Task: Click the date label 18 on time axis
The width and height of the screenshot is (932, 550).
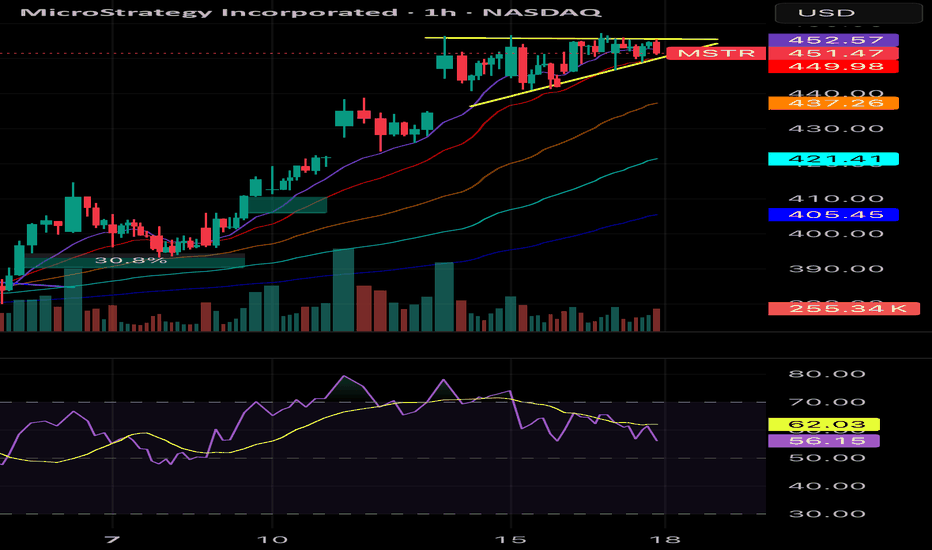Action: click(665, 539)
